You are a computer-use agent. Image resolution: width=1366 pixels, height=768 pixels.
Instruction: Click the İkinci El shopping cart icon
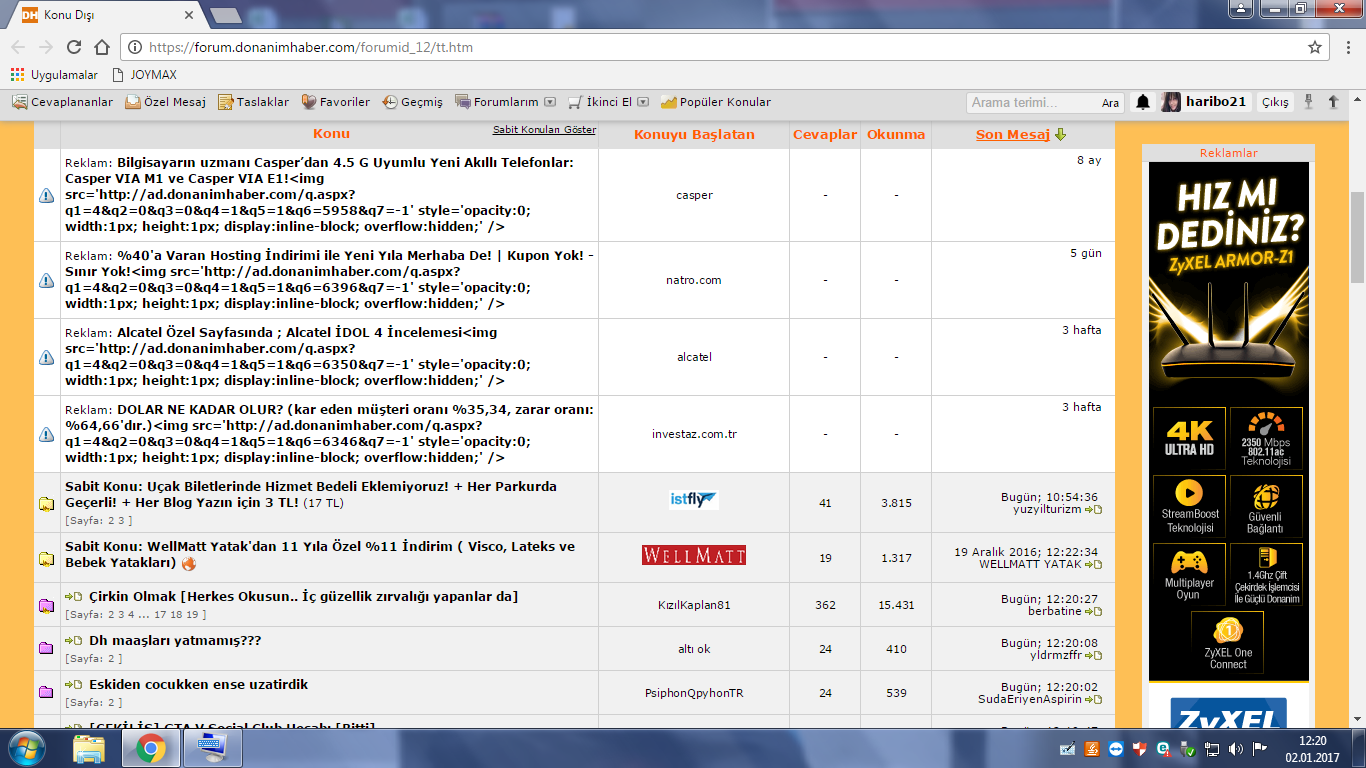[x=575, y=102]
